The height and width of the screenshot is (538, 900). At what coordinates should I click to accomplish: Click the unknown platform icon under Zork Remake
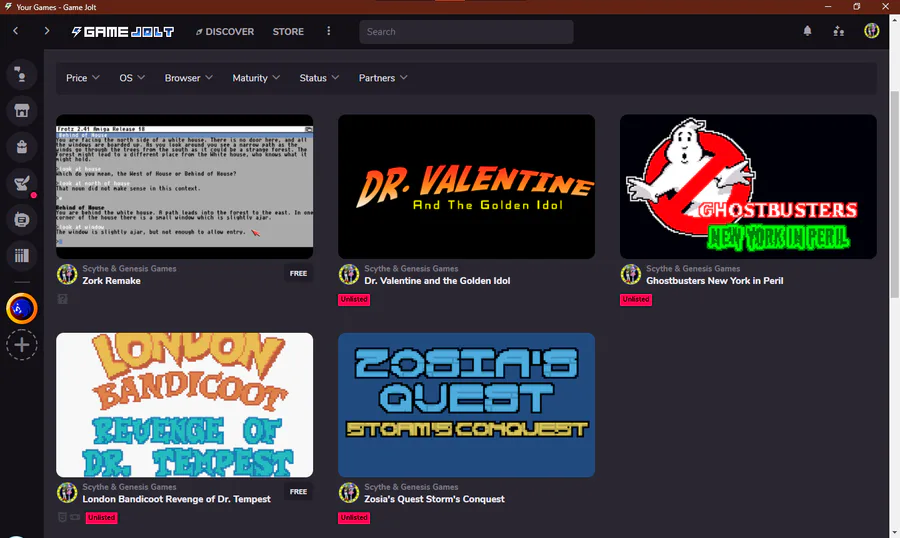click(x=63, y=299)
